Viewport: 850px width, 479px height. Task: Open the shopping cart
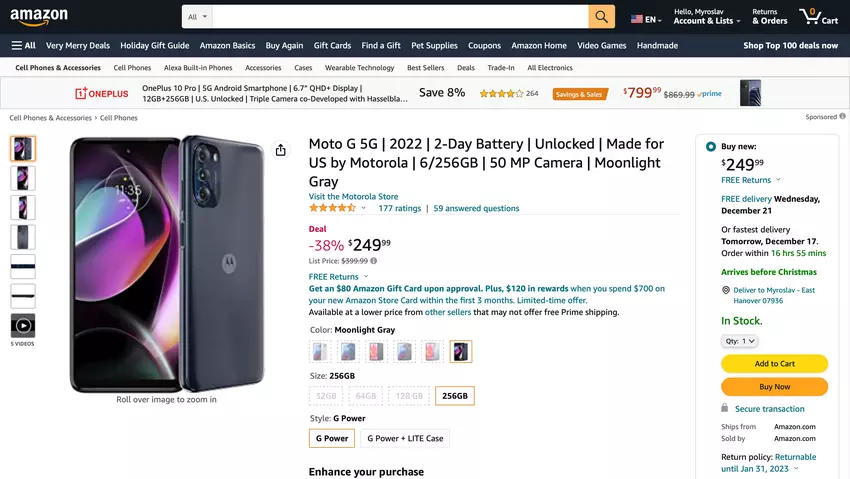click(818, 17)
